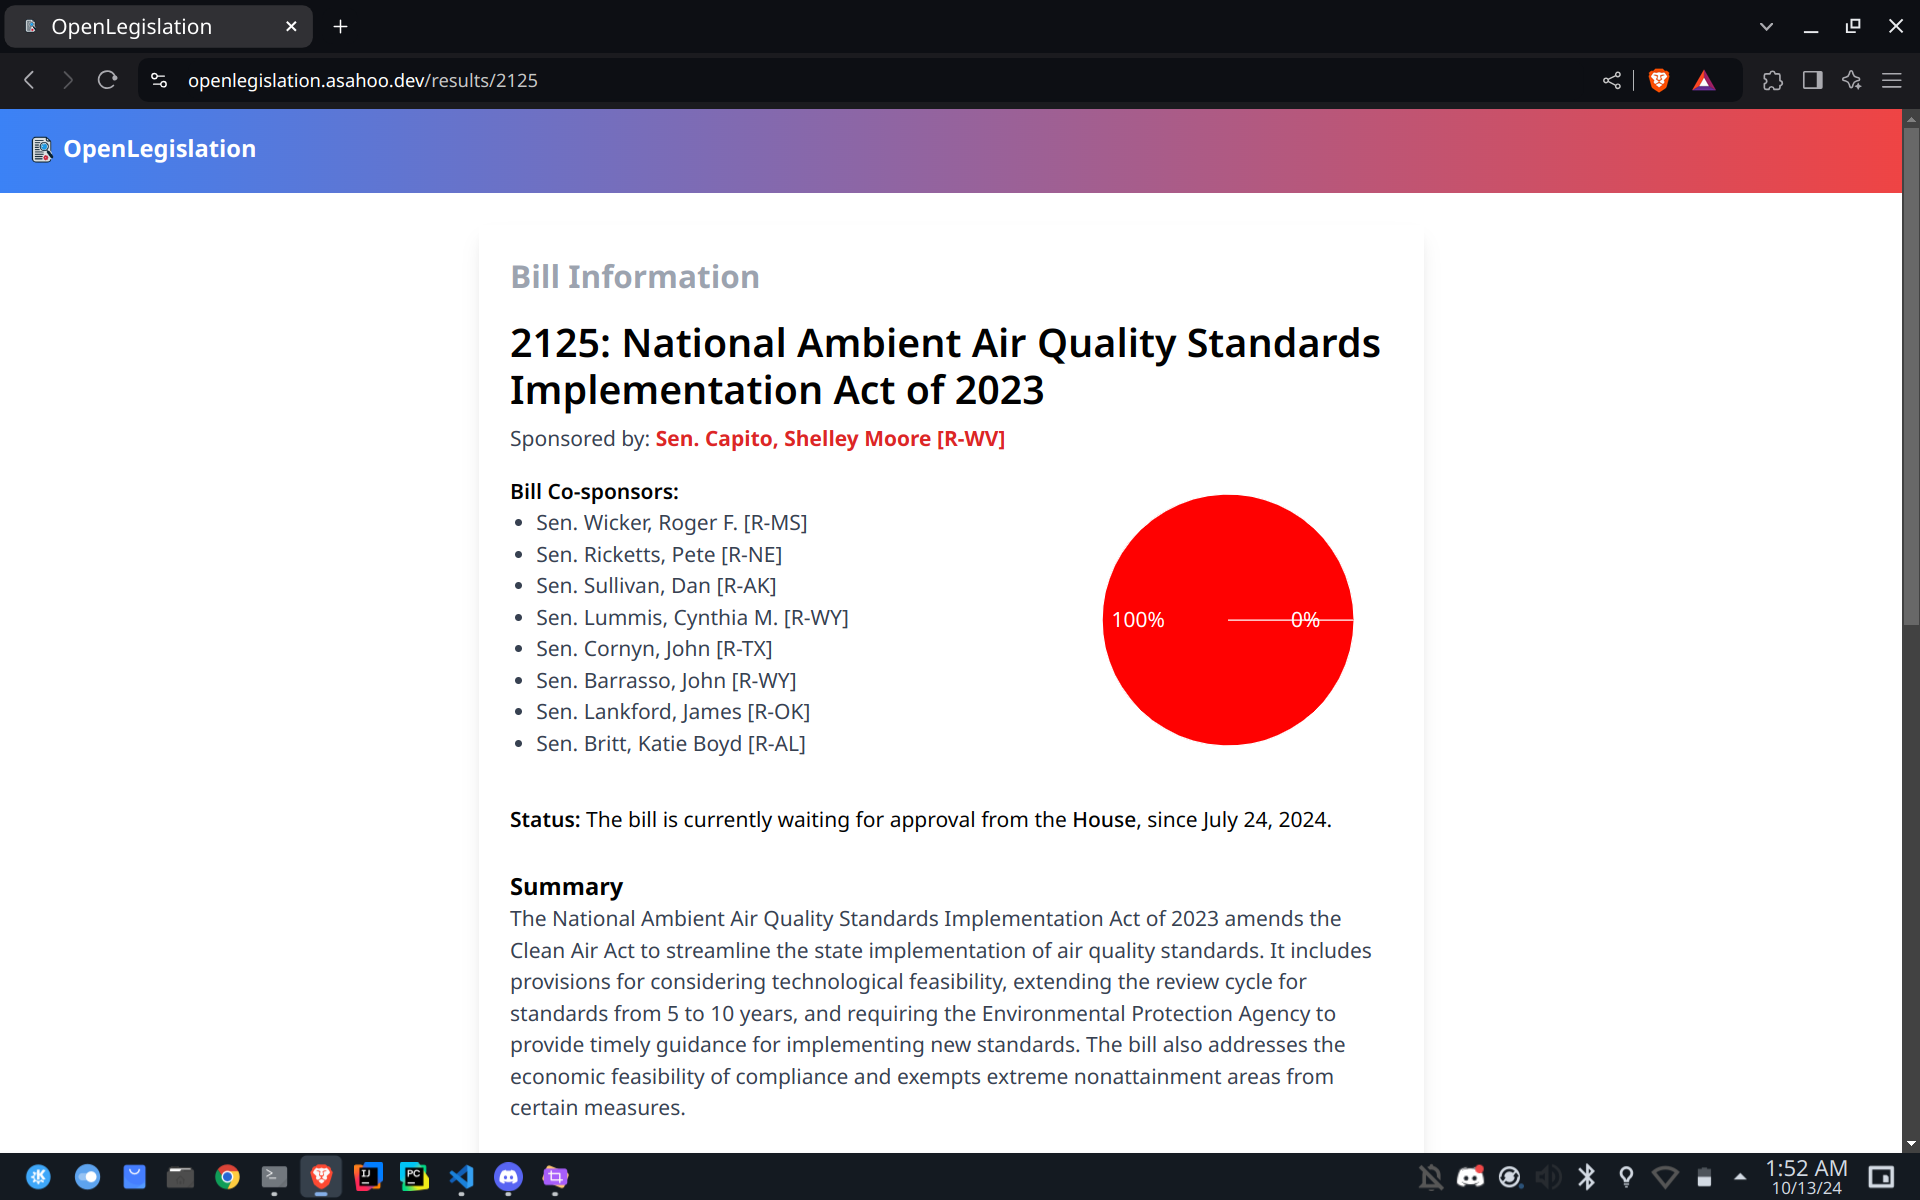The height and width of the screenshot is (1200, 1920).
Task: Click the share page icon
Action: pyautogui.click(x=1612, y=80)
